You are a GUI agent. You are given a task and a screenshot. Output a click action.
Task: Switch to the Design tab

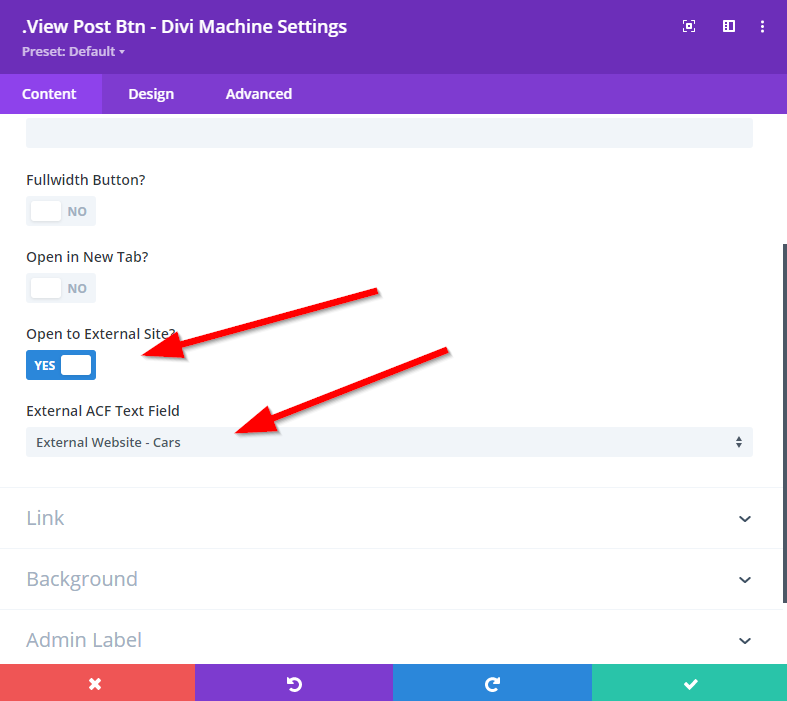point(151,94)
